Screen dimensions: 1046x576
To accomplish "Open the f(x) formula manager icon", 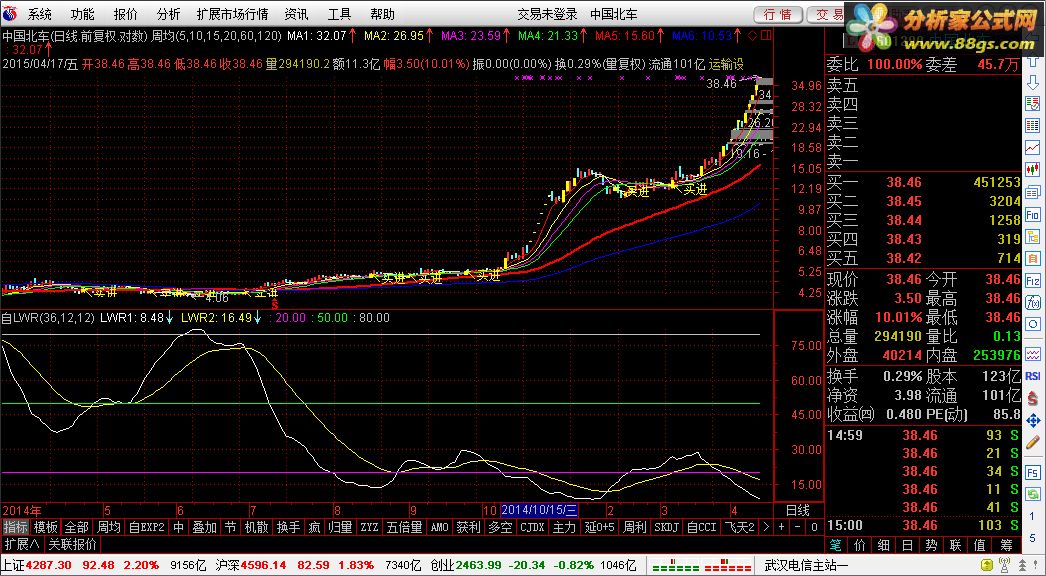I will [1033, 303].
